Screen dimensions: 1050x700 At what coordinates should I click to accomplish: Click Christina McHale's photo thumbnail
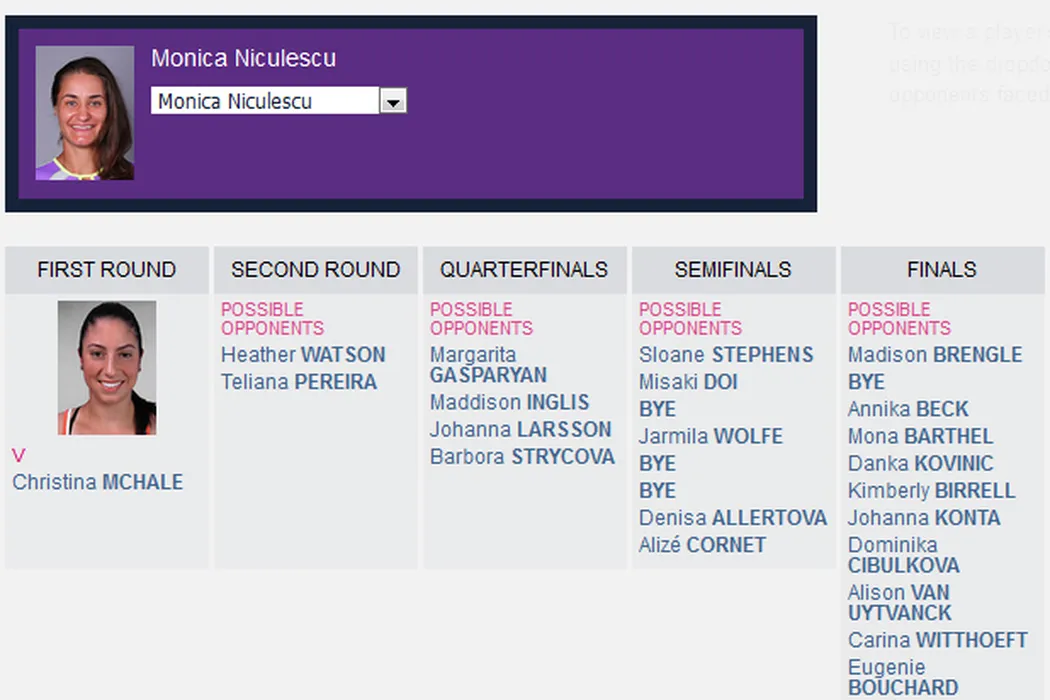tap(107, 368)
